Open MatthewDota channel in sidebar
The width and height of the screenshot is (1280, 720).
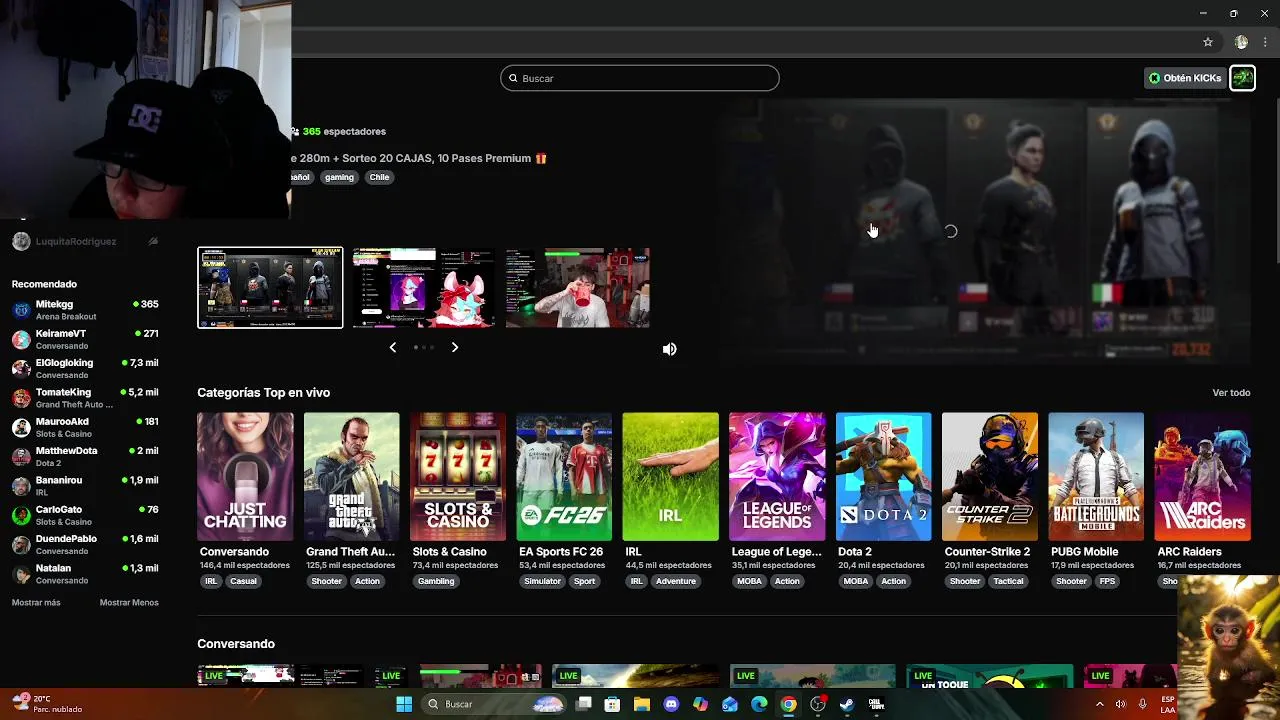point(85,456)
